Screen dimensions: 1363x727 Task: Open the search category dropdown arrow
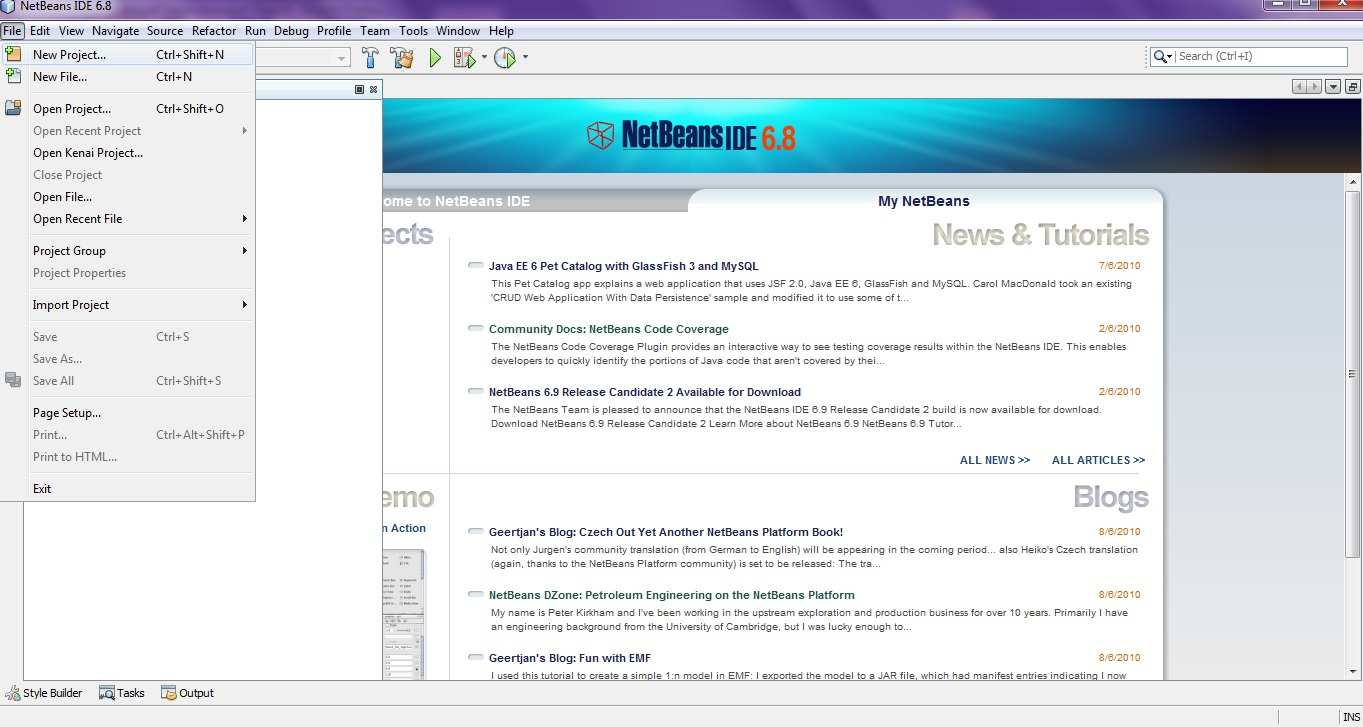[x=1169, y=57]
